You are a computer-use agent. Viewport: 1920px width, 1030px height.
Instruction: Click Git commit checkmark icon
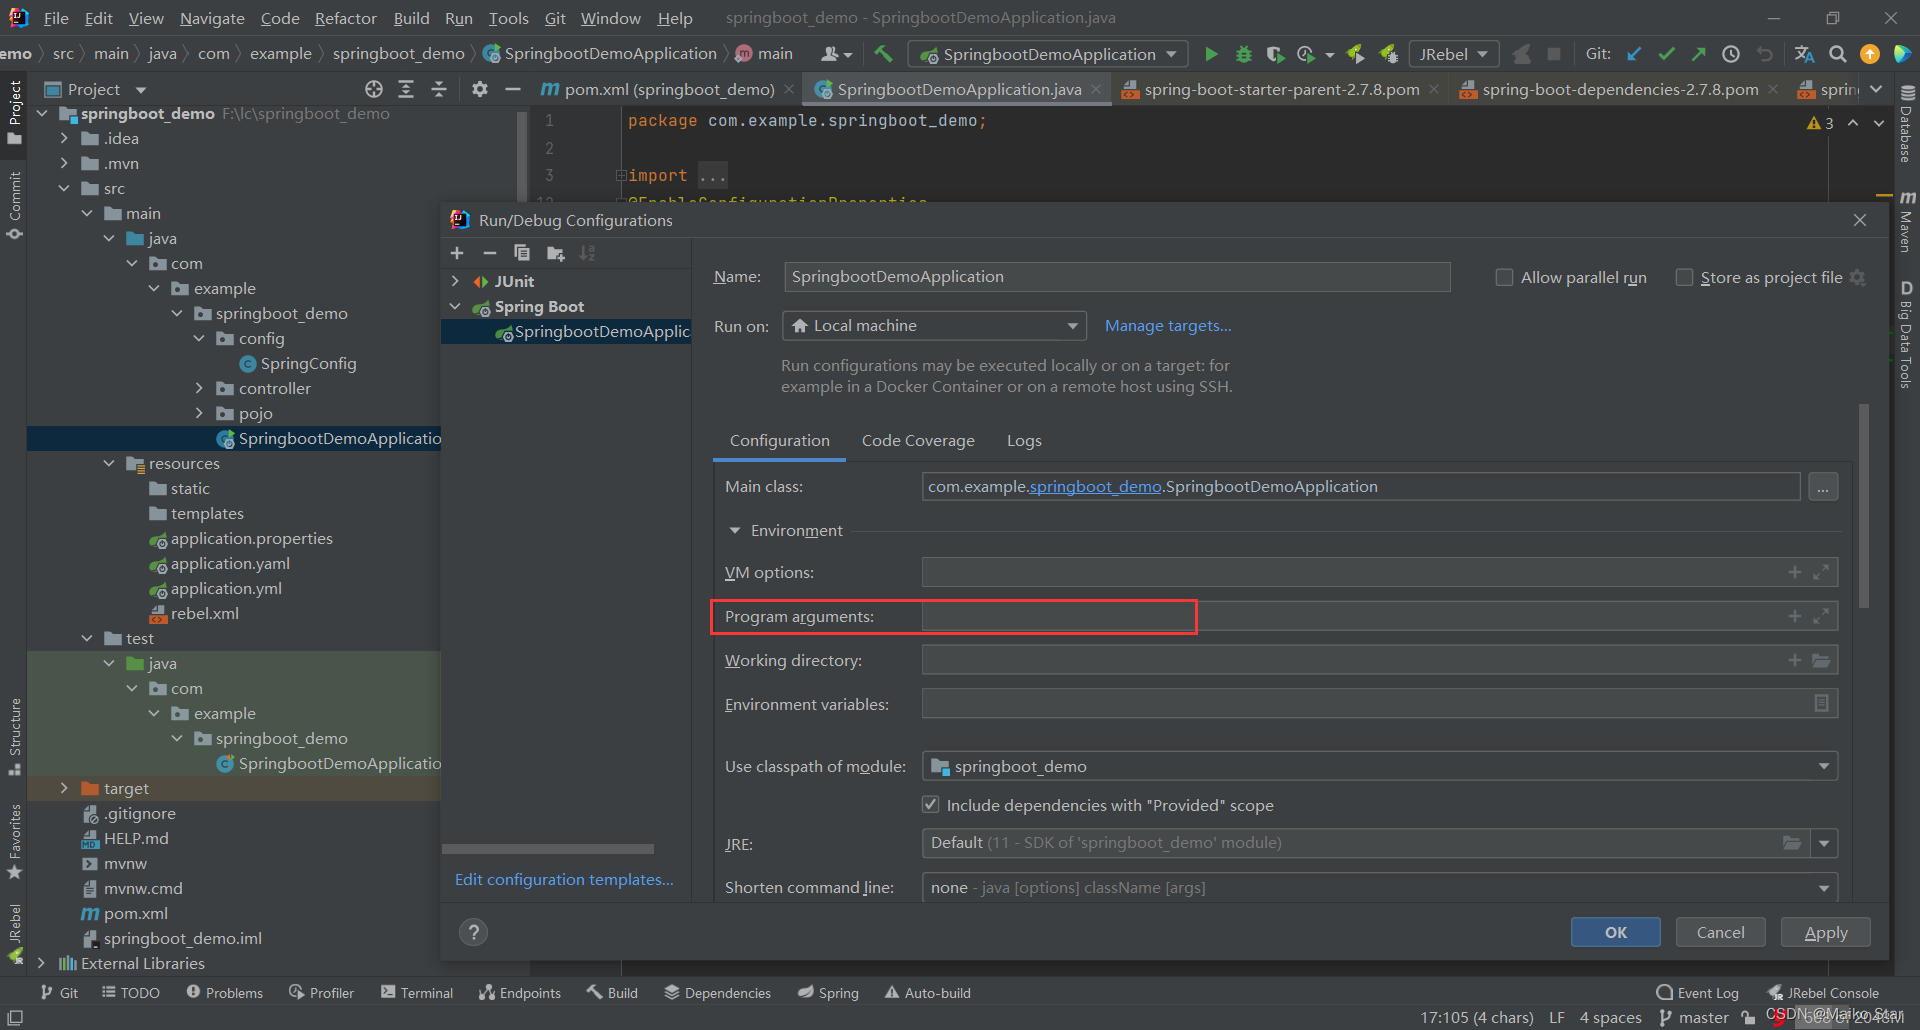point(1666,54)
